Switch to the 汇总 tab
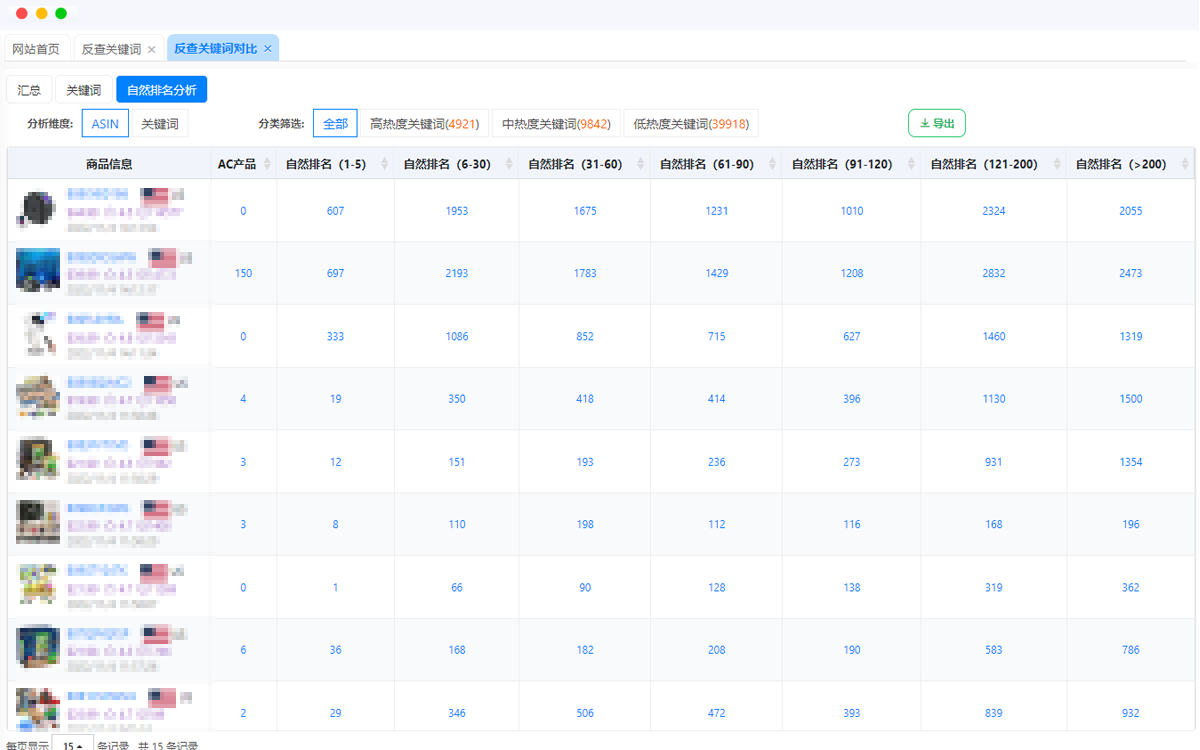The height and width of the screenshot is (750, 1200). 29,90
